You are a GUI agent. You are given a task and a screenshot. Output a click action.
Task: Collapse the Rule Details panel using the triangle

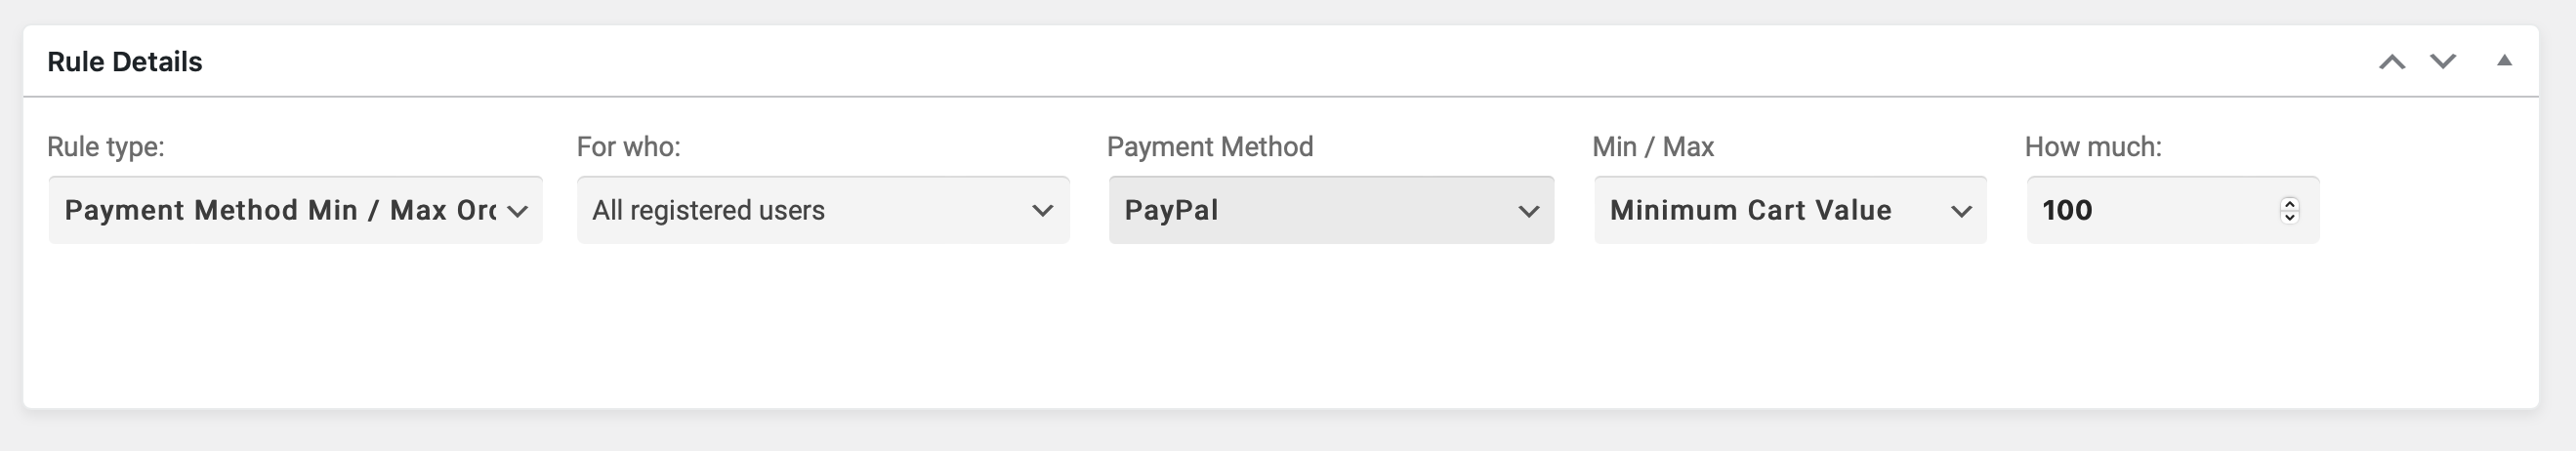(2505, 61)
